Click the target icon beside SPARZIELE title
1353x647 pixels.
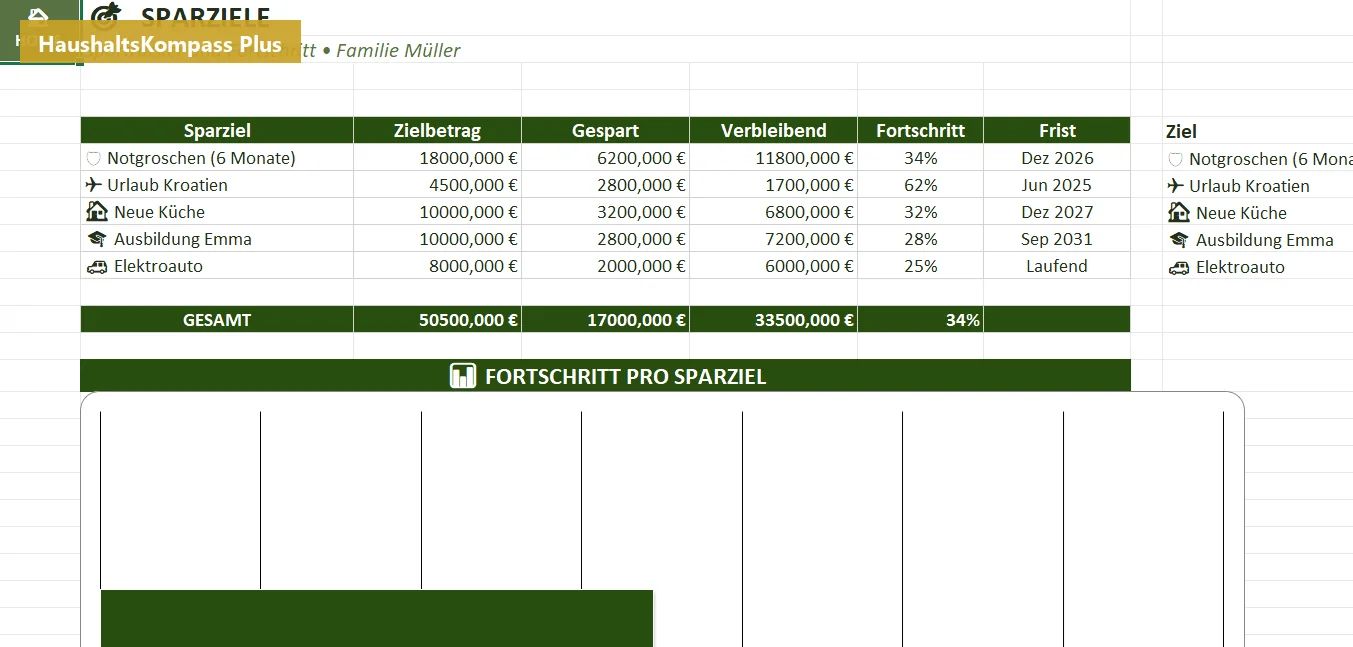105,15
